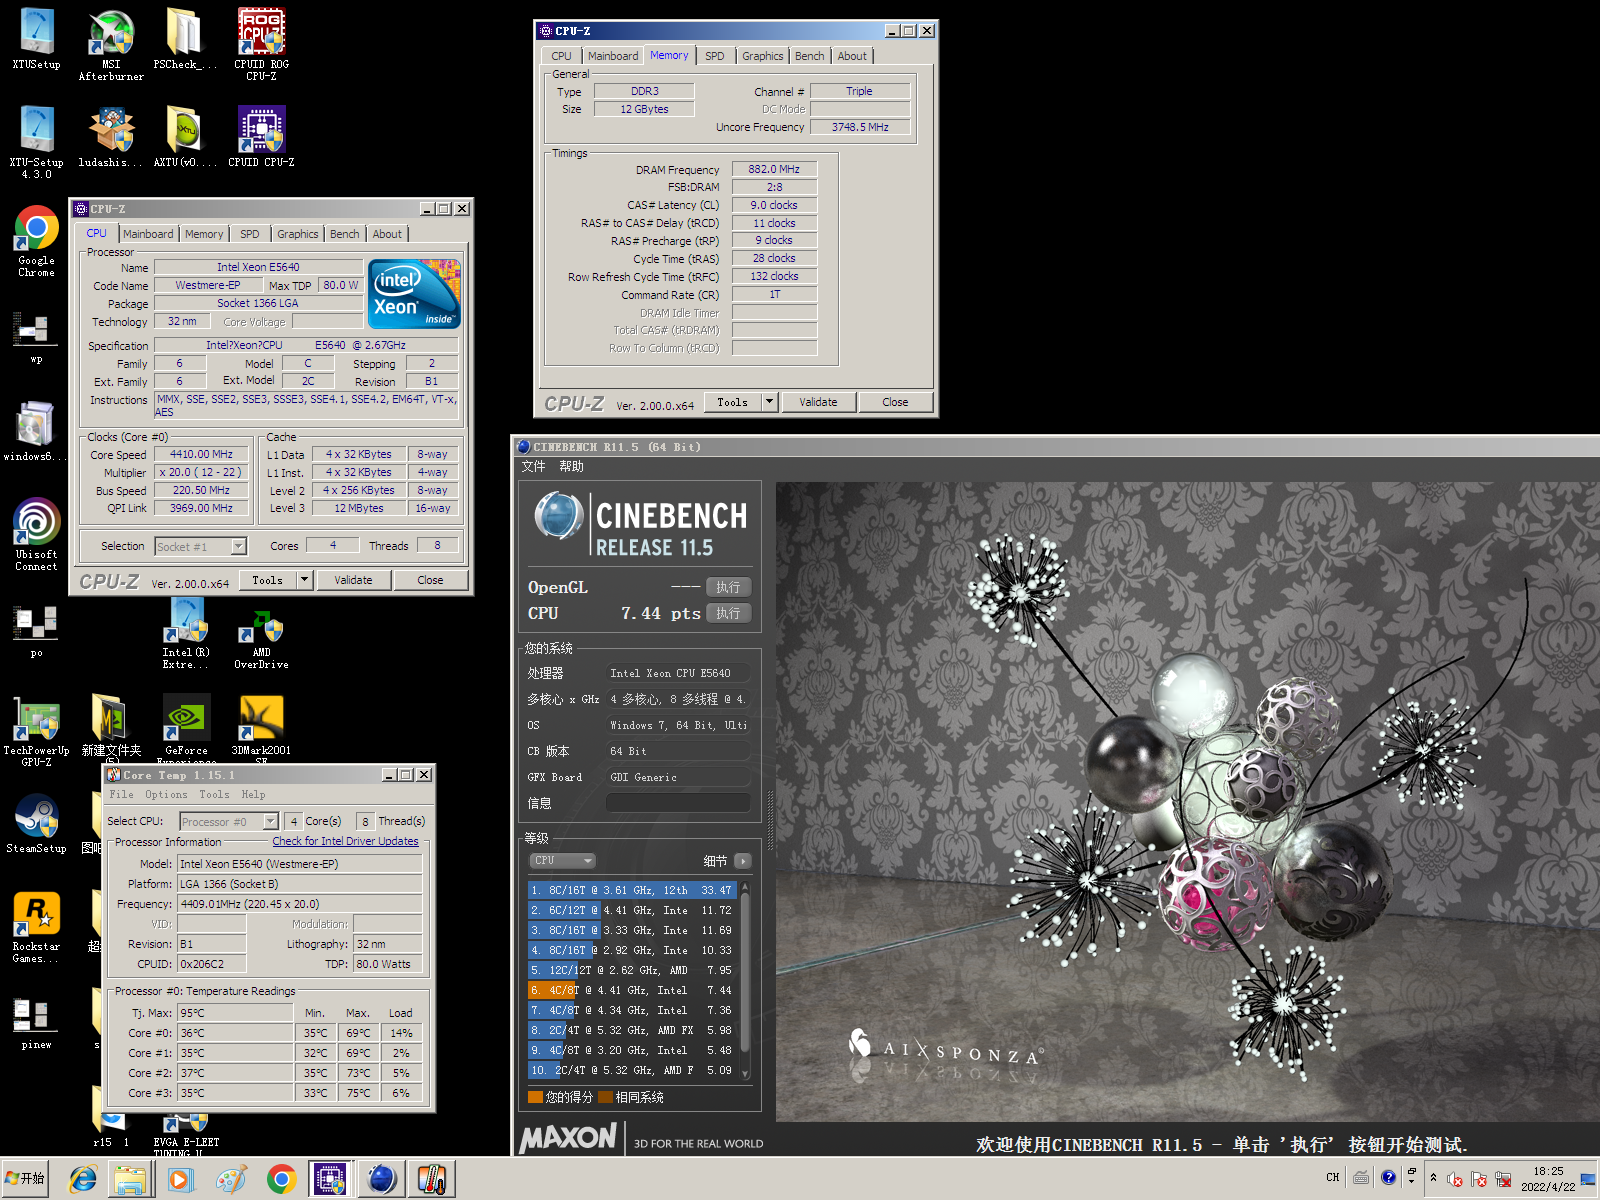1600x1200 pixels.
Task: Open CPUID ROG CPU-Z desktop shortcut
Action: [262, 44]
